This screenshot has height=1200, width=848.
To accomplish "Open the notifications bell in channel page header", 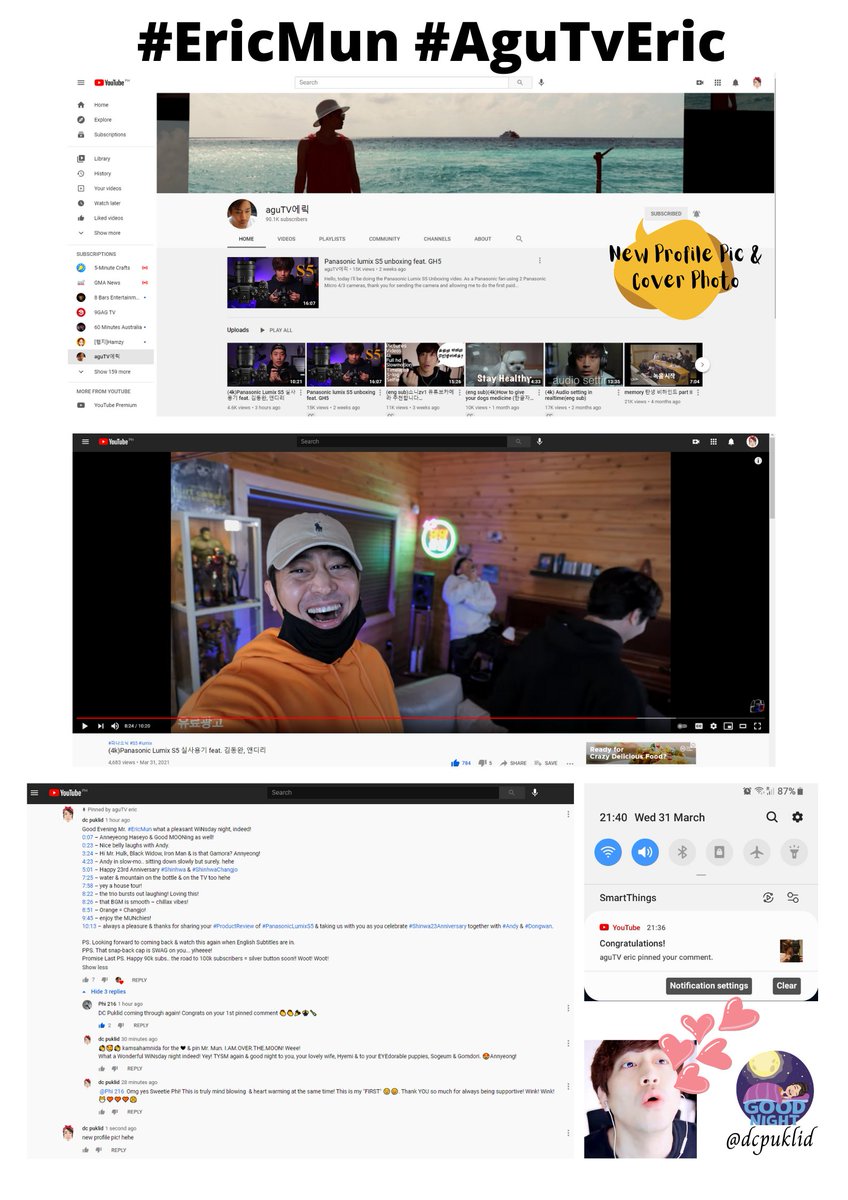I will click(736, 83).
